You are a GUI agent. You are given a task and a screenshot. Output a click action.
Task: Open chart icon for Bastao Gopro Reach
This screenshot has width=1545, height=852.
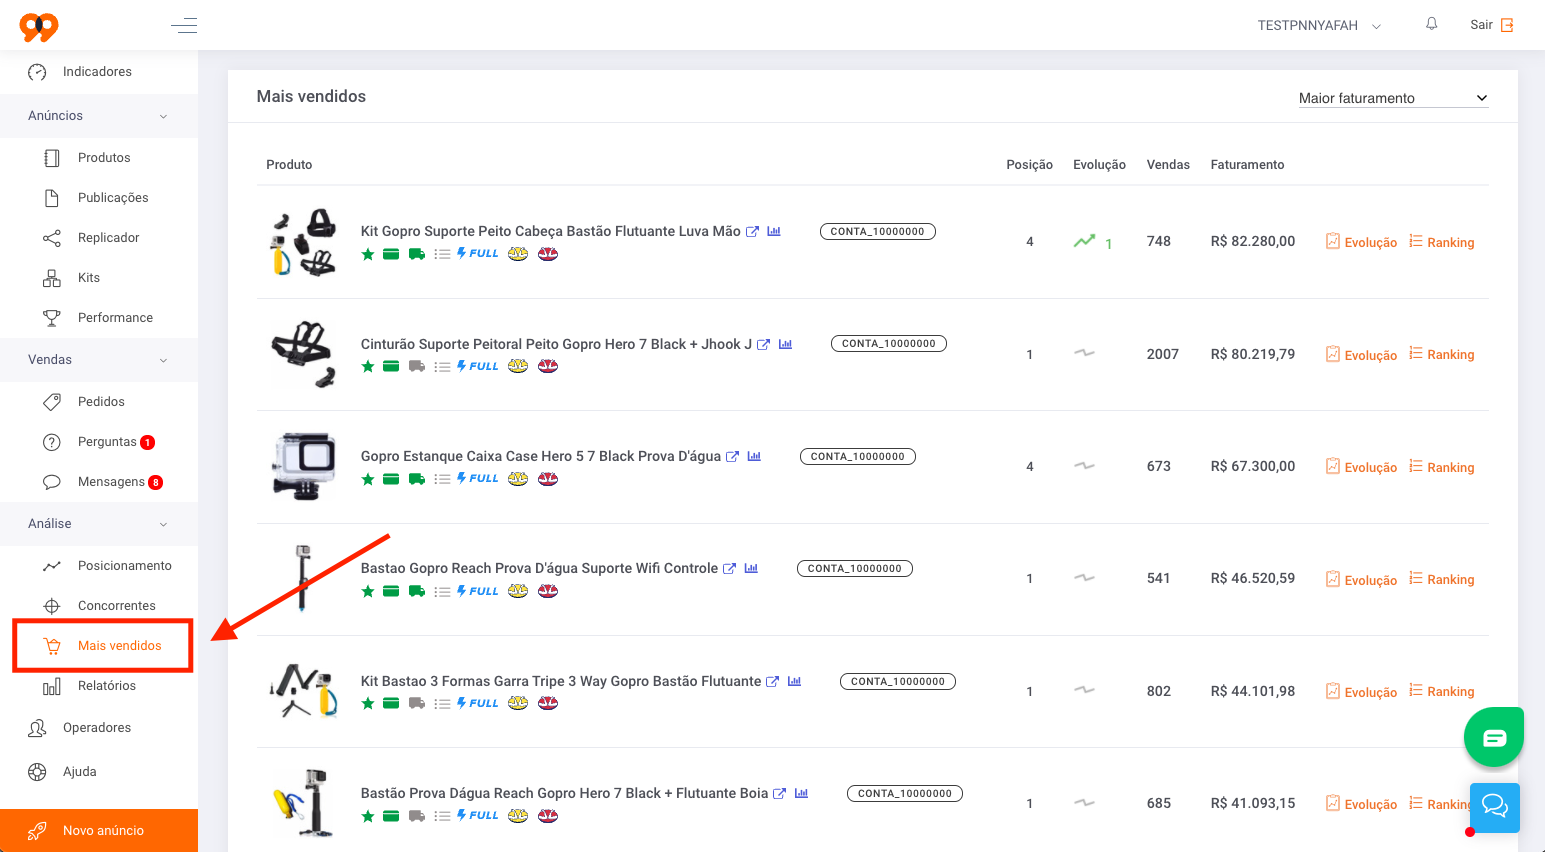coord(751,568)
